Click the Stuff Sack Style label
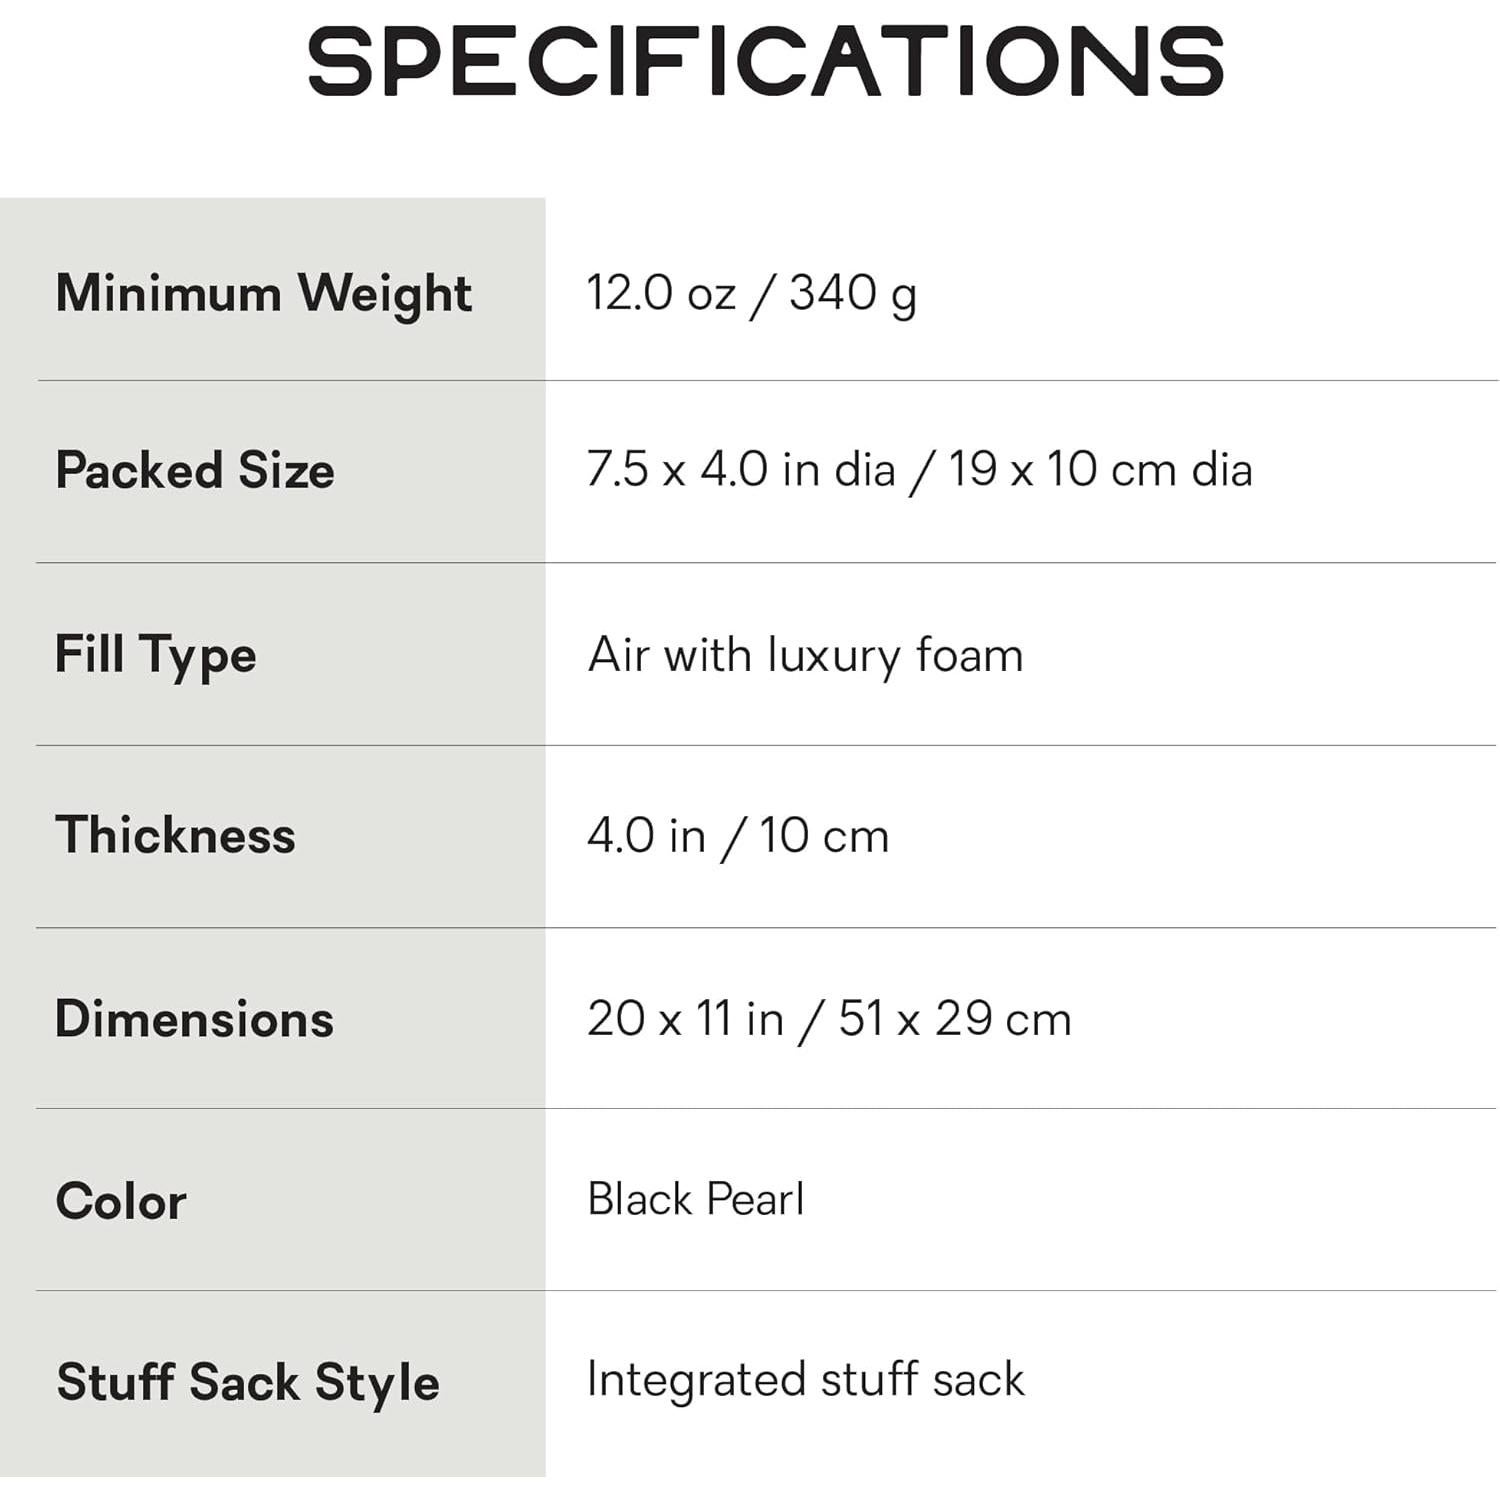This screenshot has height=1500, width=1500. click(x=248, y=1382)
